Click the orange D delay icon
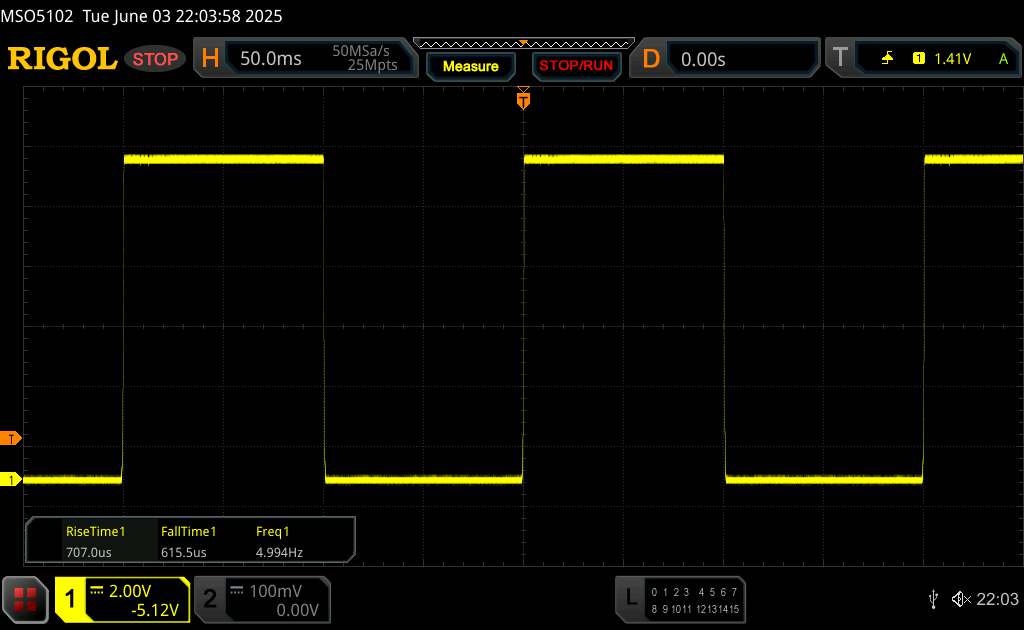Image resolution: width=1024 pixels, height=630 pixels. coord(650,59)
